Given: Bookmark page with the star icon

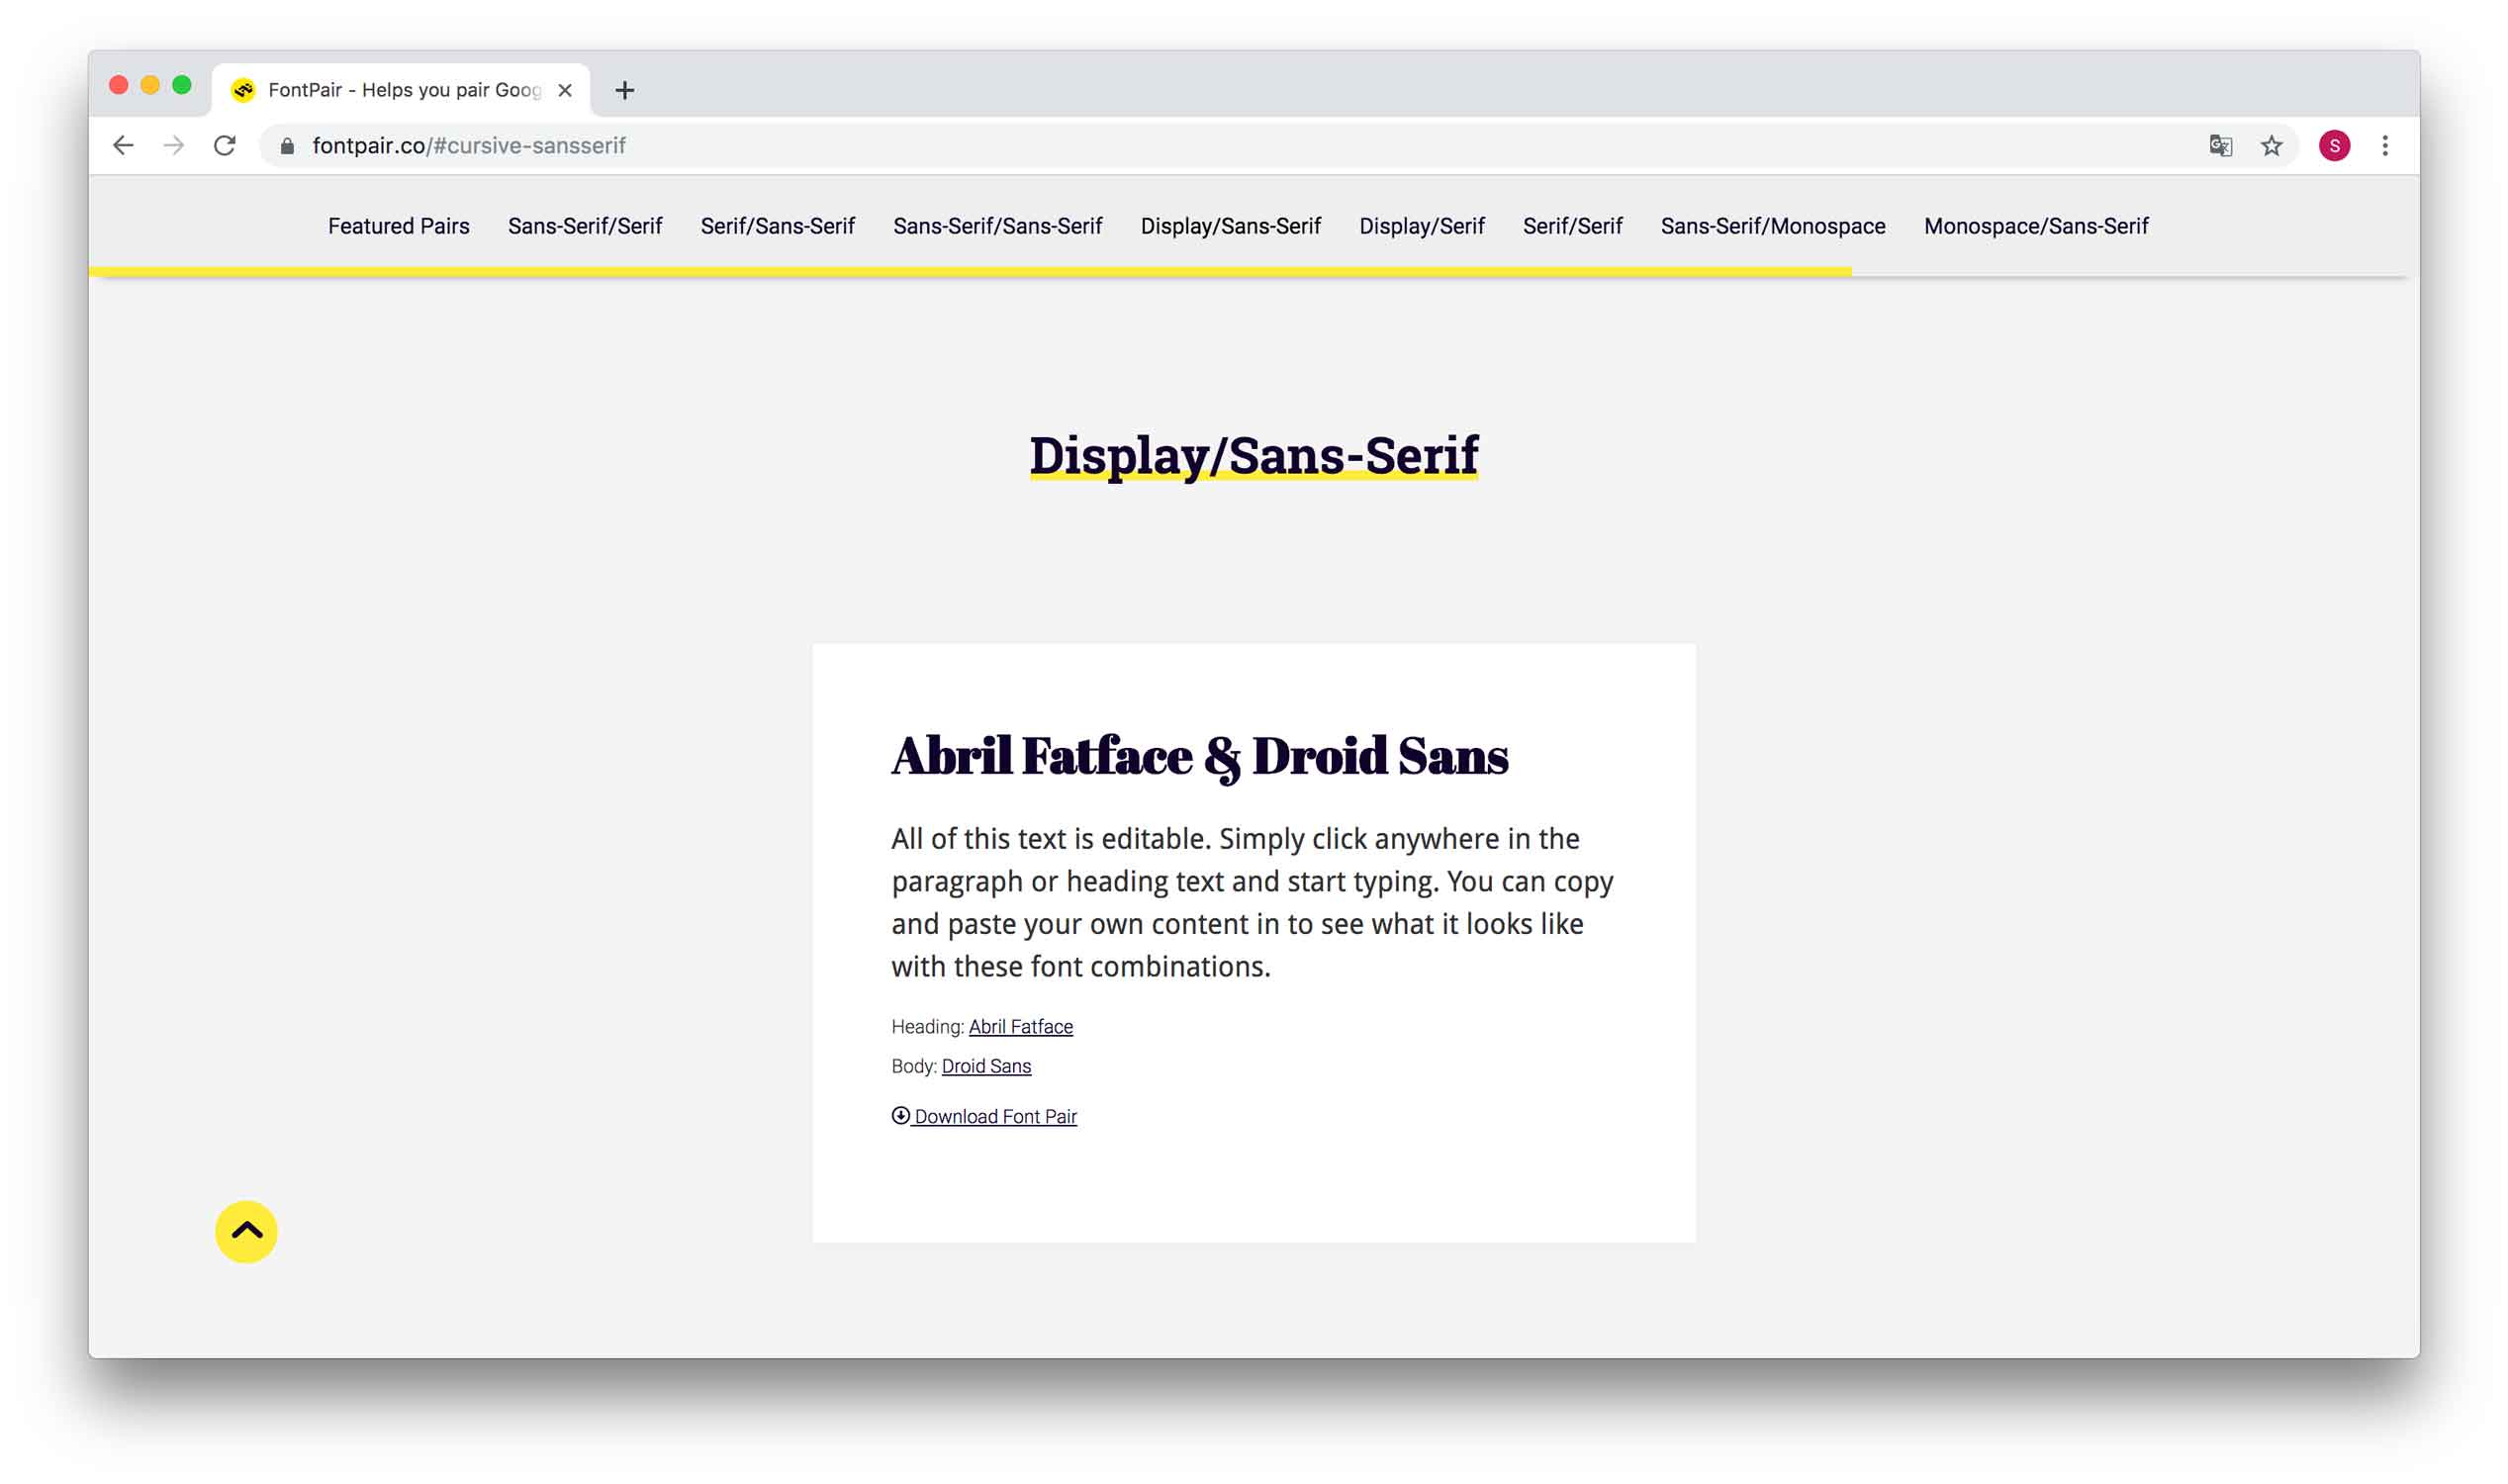Looking at the screenshot, I should coord(2271,146).
